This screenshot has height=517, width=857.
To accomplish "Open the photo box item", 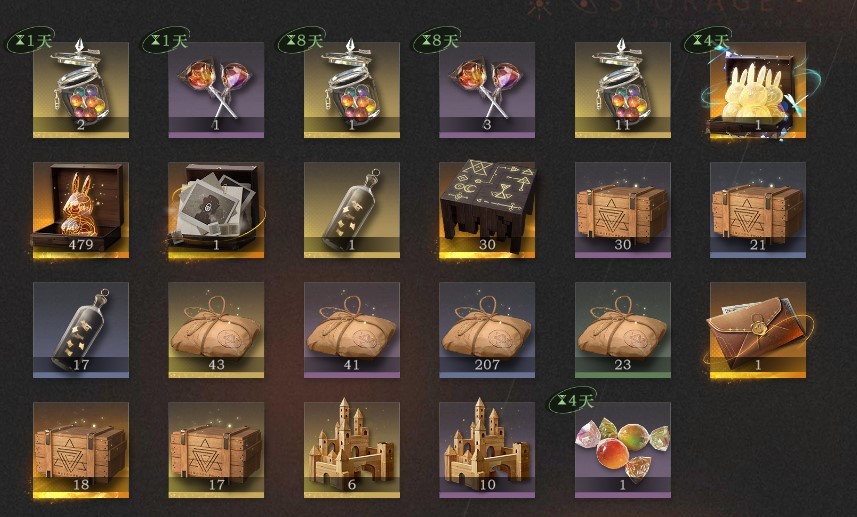I will 216,210.
